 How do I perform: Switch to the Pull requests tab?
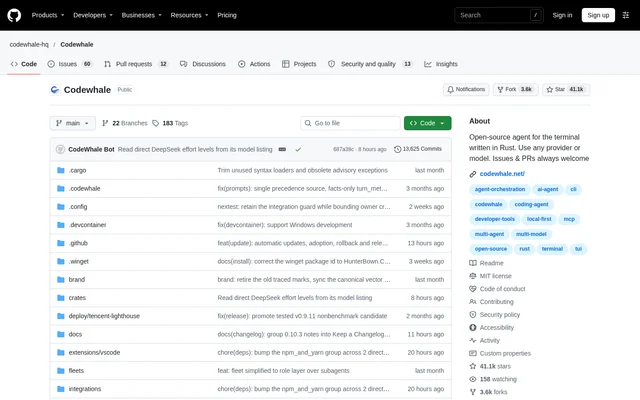tap(136, 64)
